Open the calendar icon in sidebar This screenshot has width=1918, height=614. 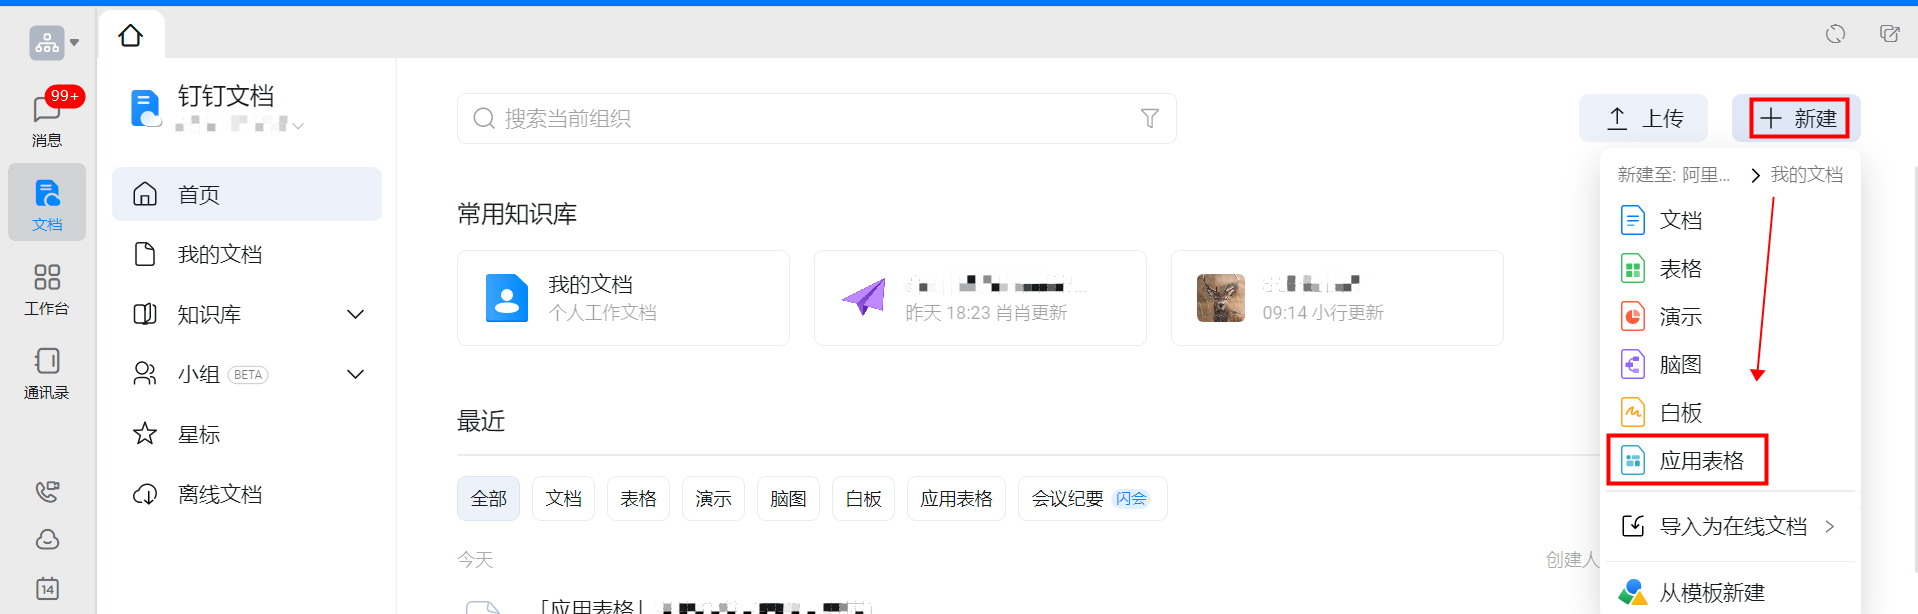tap(47, 588)
